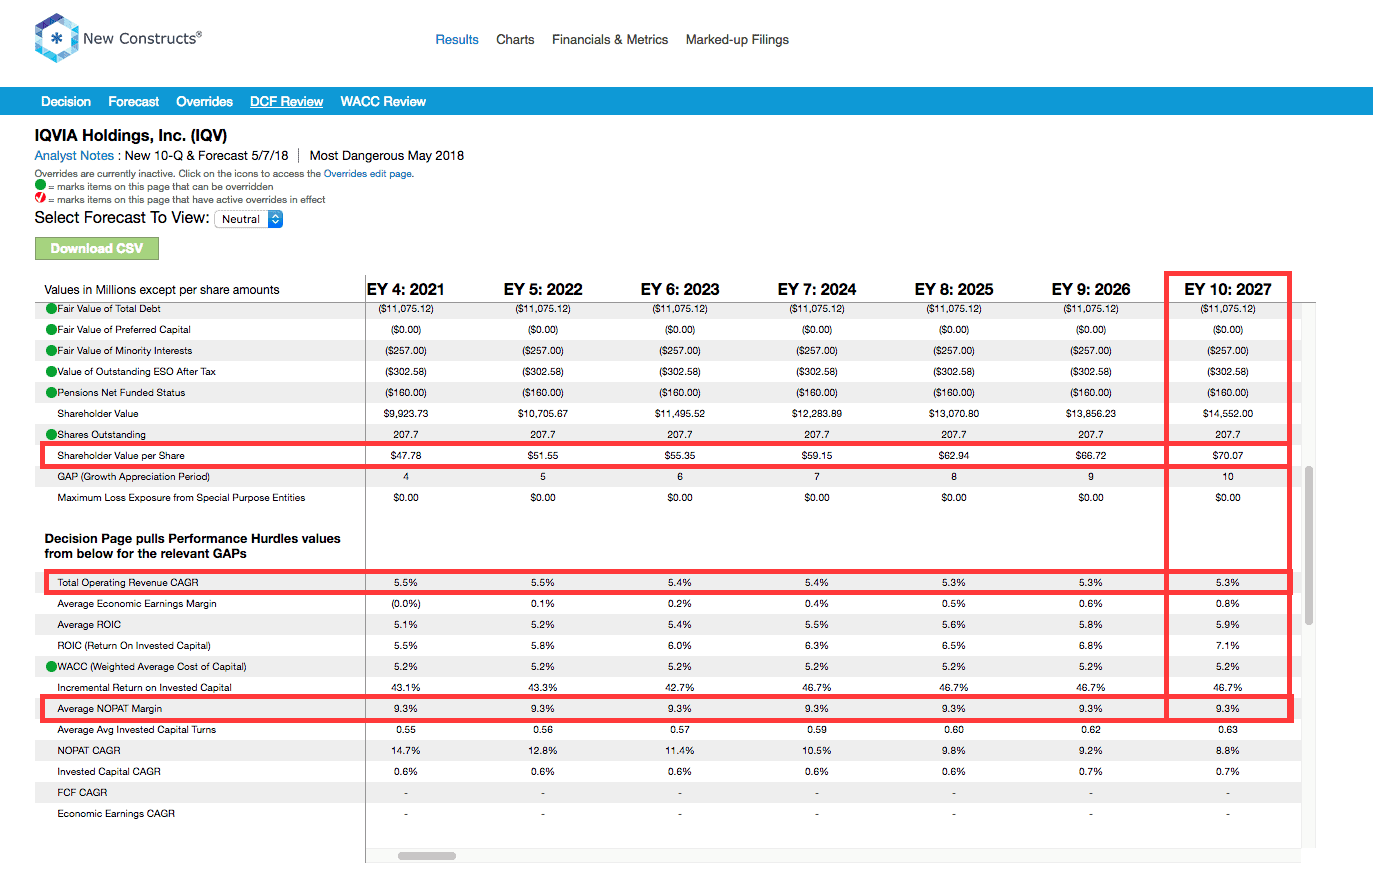Click the Most Dangerous May 2018 text
This screenshot has width=1373, height=892.
pyautogui.click(x=387, y=155)
